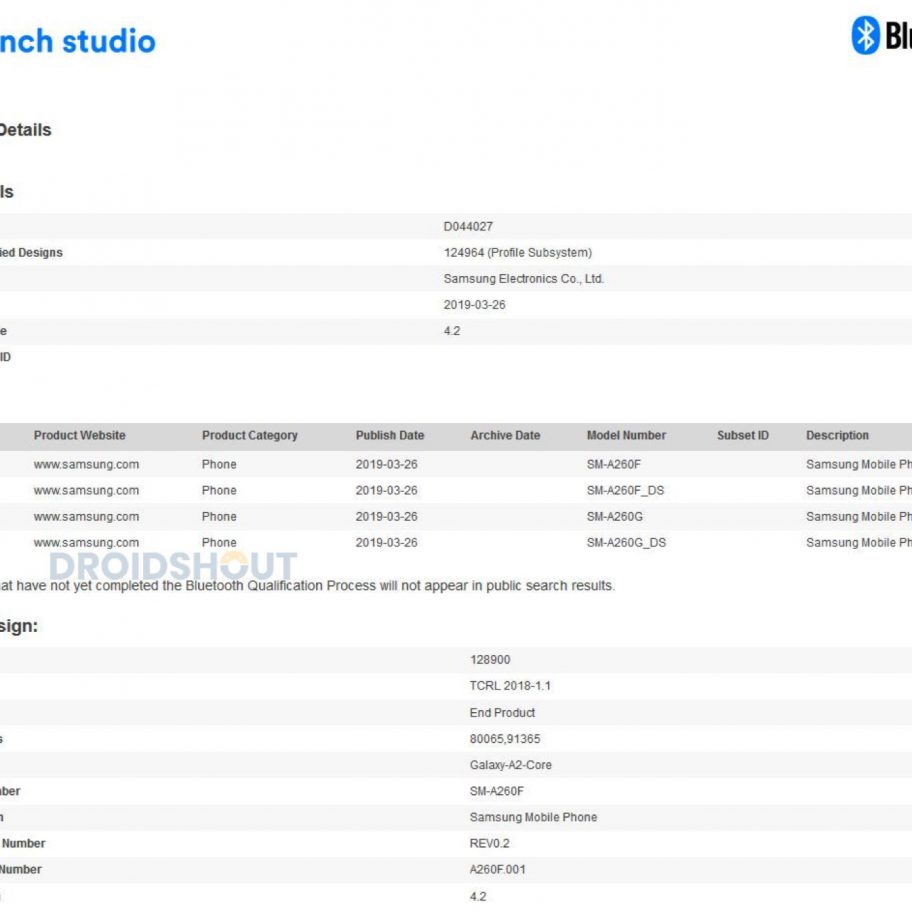Click the Launch Studio logo text

77,41
